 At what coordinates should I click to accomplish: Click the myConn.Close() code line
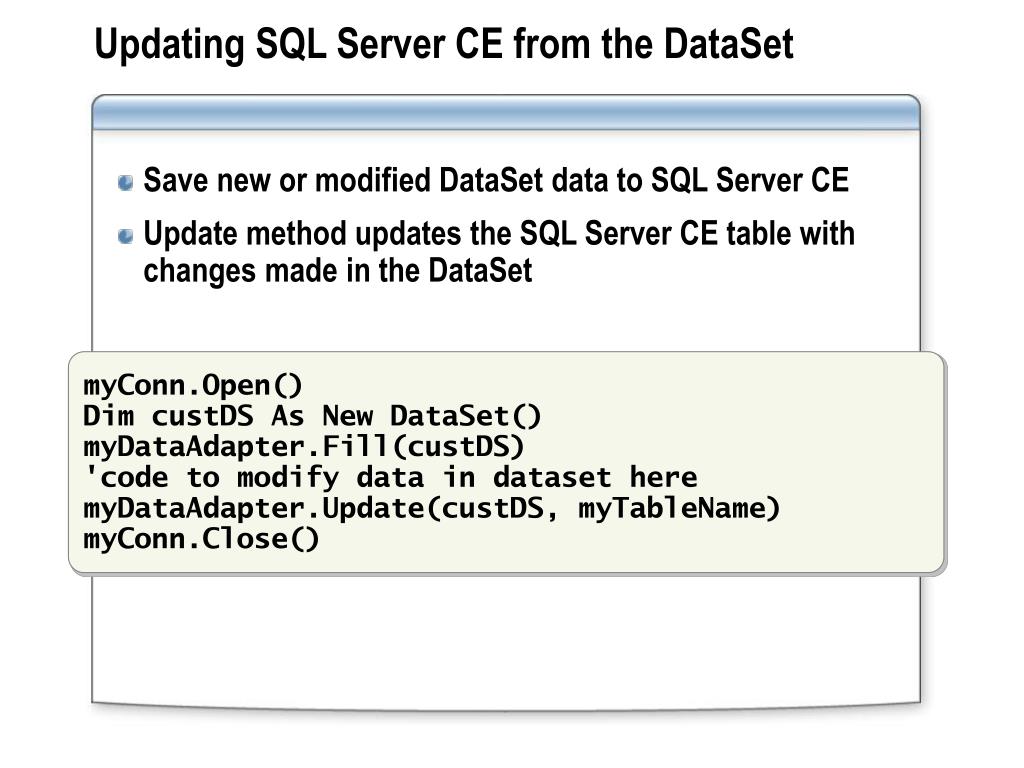tap(201, 539)
